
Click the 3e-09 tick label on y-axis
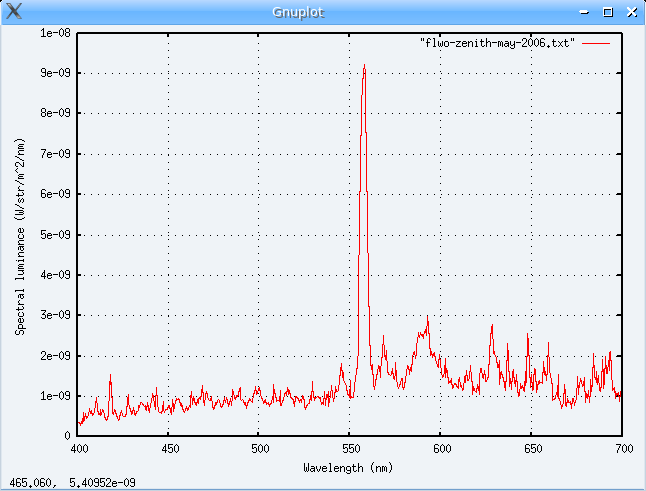pyautogui.click(x=52, y=315)
